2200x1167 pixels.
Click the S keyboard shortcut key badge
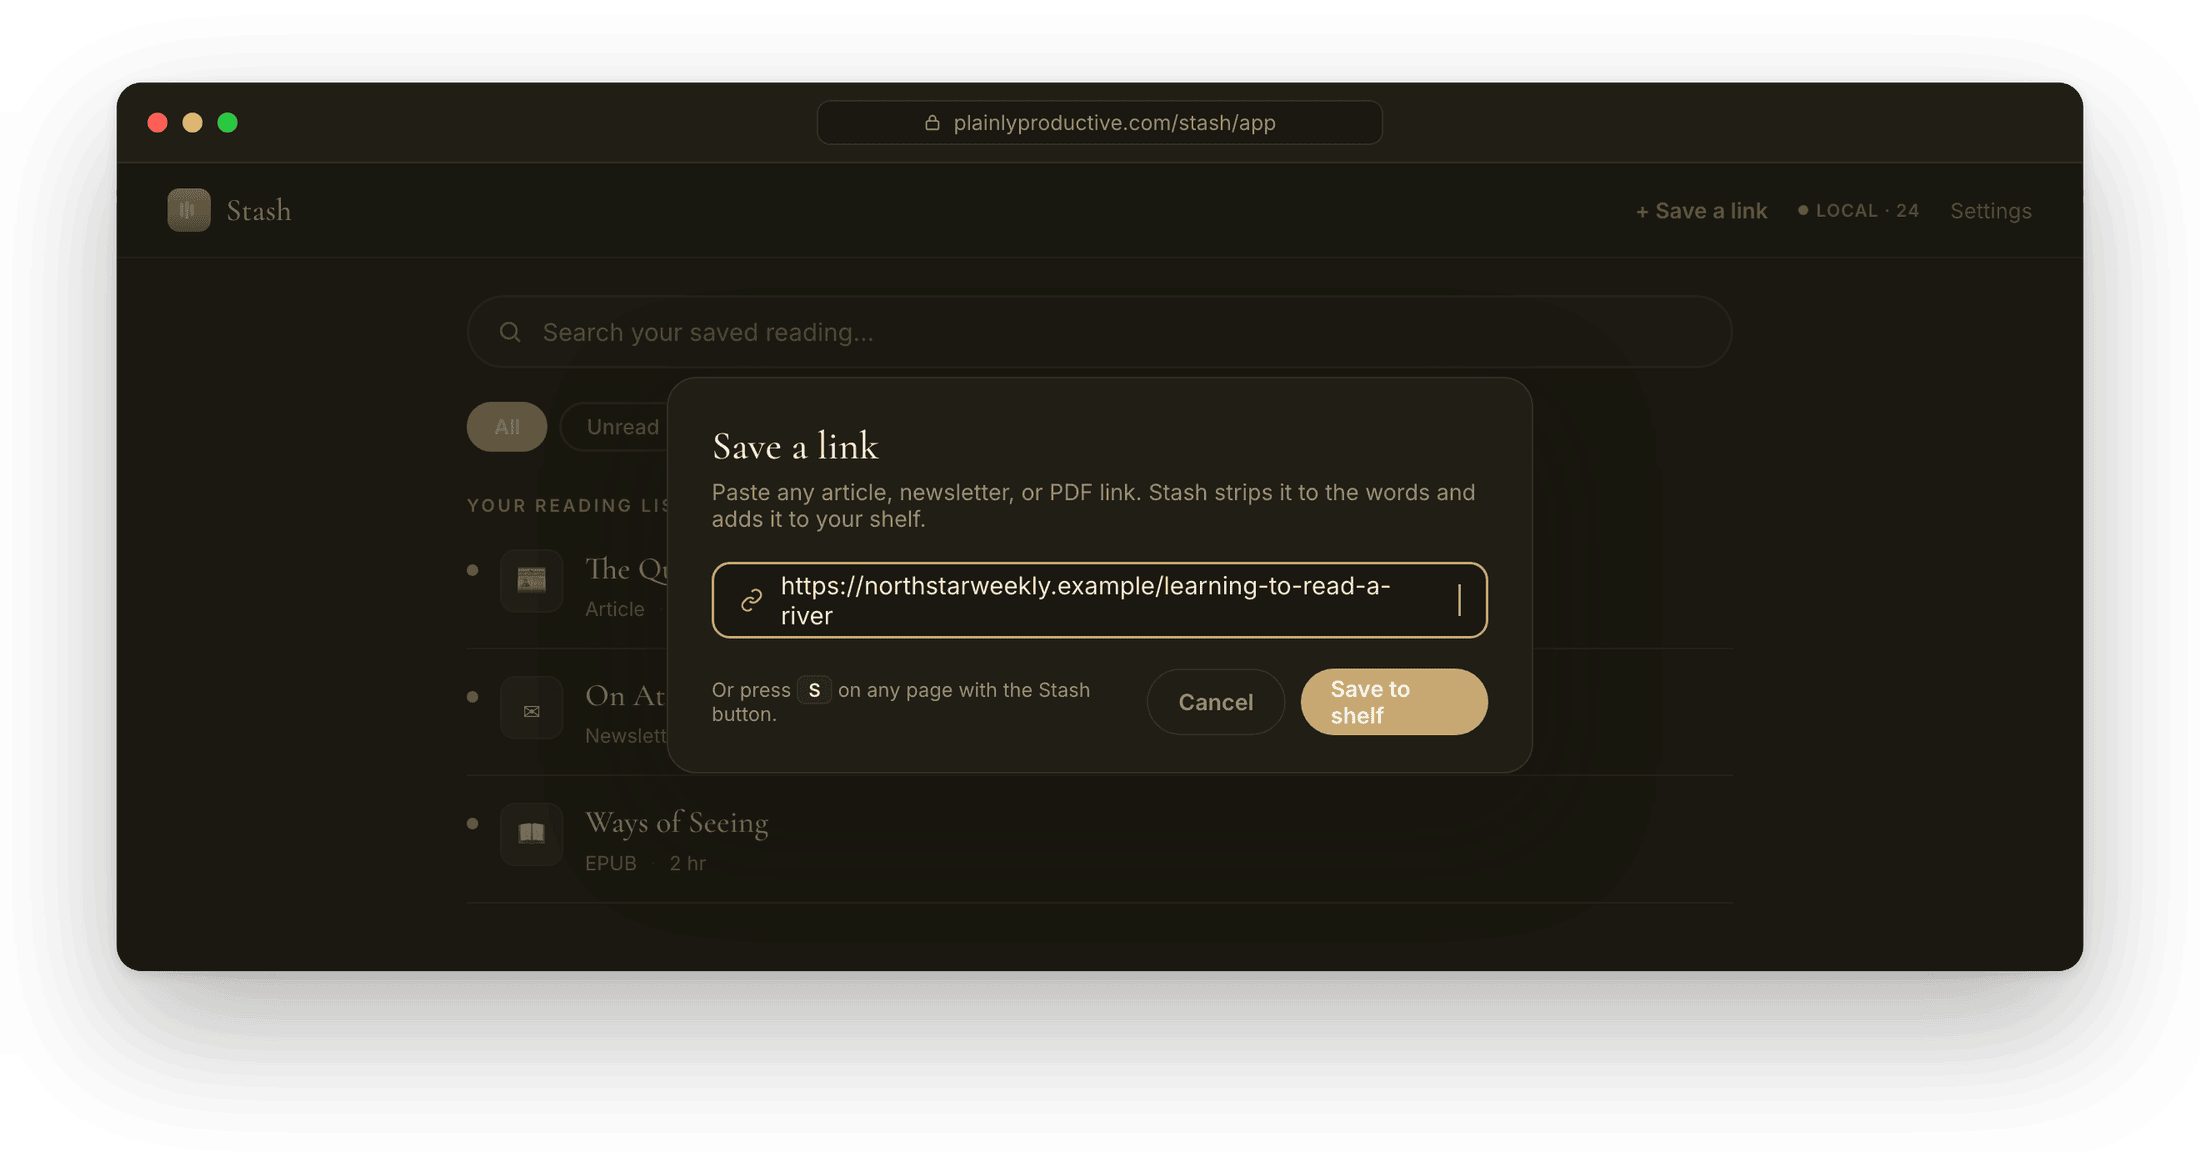tap(814, 690)
